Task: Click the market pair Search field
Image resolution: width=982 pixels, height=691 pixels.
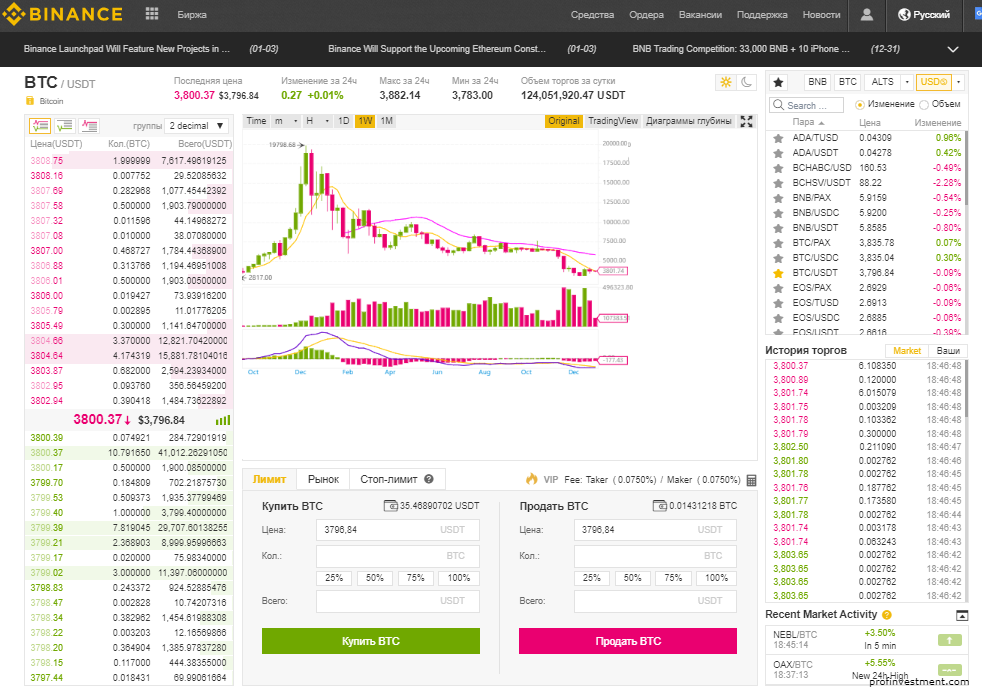Action: coord(807,105)
